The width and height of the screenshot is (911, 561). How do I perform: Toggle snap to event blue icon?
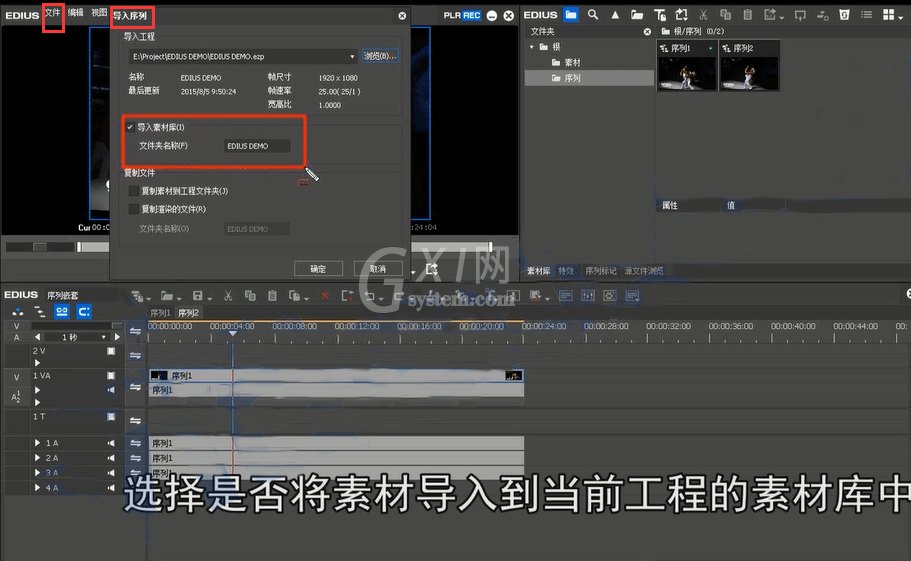click(x=84, y=312)
